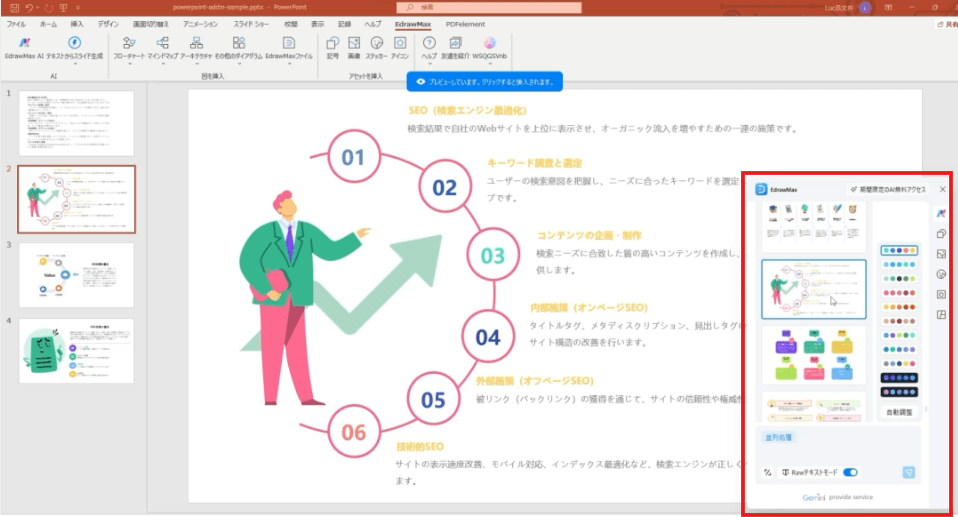The image size is (958, 517).
Task: Click the user avatar beside Luc in the title bar
Action: click(x=865, y=7)
